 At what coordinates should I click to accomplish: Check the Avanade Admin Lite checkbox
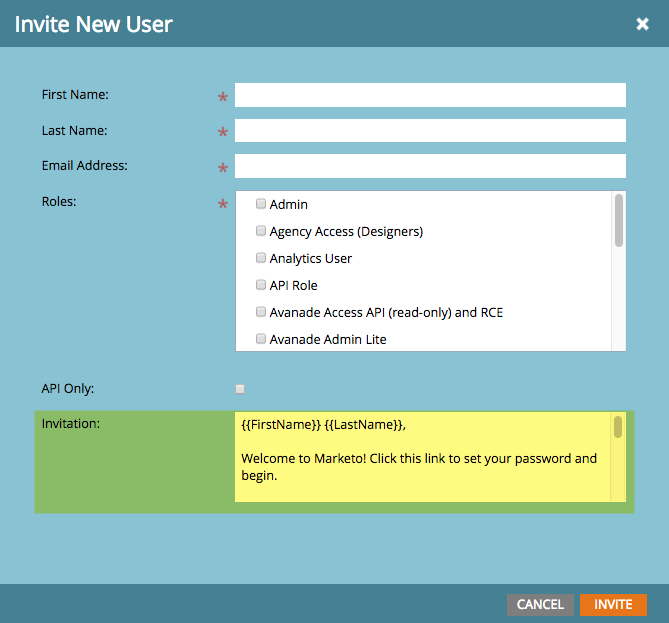(x=261, y=339)
